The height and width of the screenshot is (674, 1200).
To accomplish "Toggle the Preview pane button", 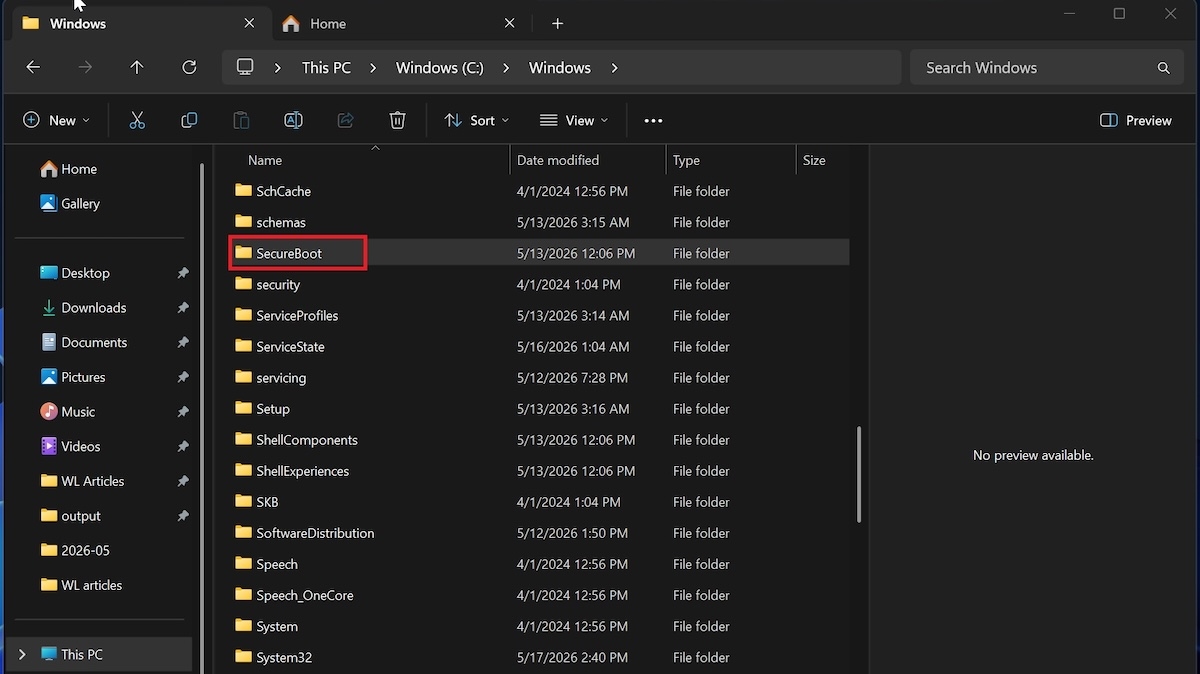I will coord(1135,120).
